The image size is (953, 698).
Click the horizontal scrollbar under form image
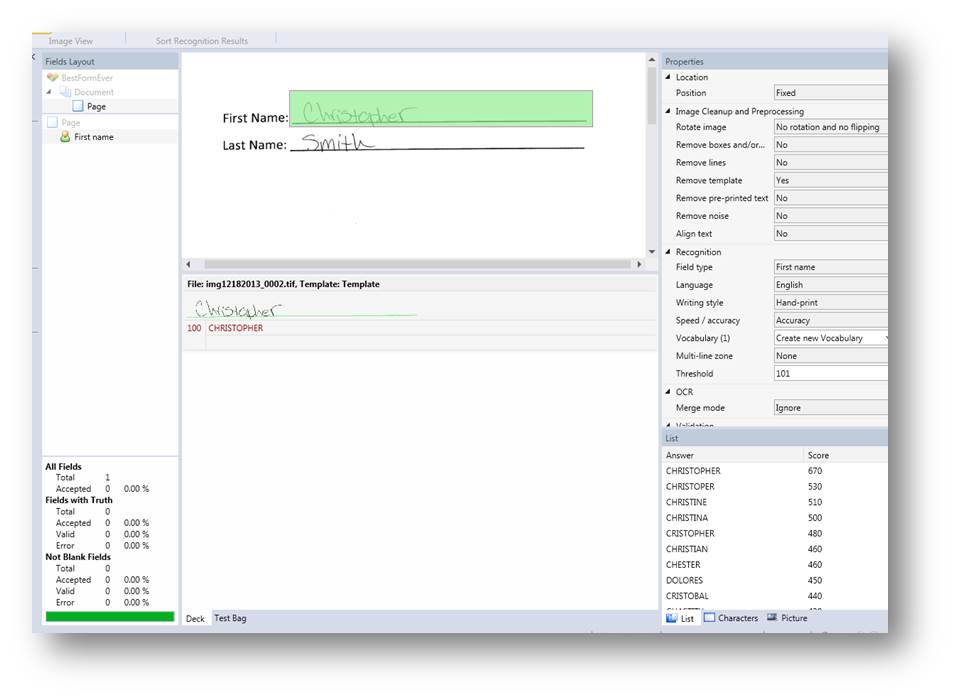[412, 264]
